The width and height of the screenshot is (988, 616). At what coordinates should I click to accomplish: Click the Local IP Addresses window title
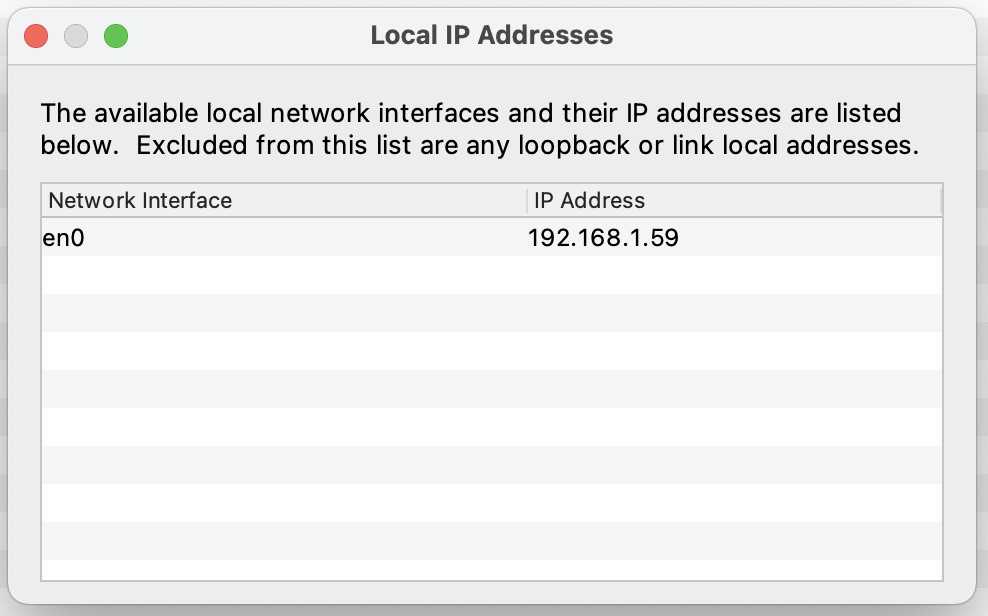pos(491,36)
